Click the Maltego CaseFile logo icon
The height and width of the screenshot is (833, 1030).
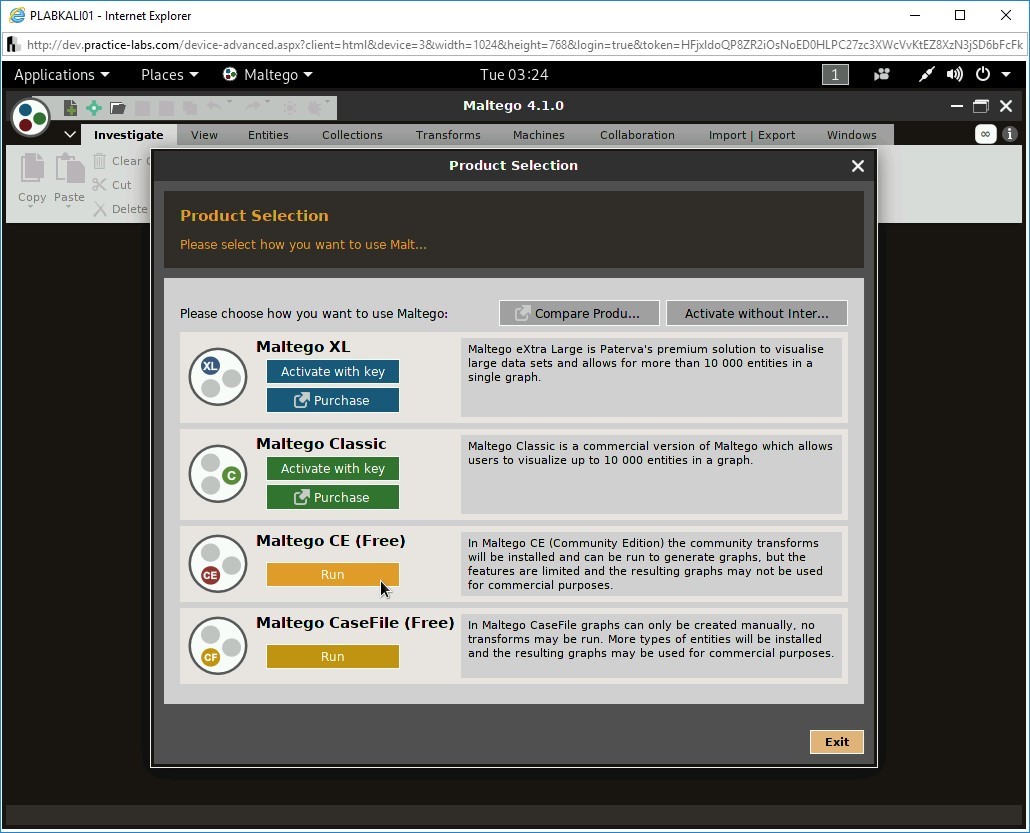[x=217, y=646]
